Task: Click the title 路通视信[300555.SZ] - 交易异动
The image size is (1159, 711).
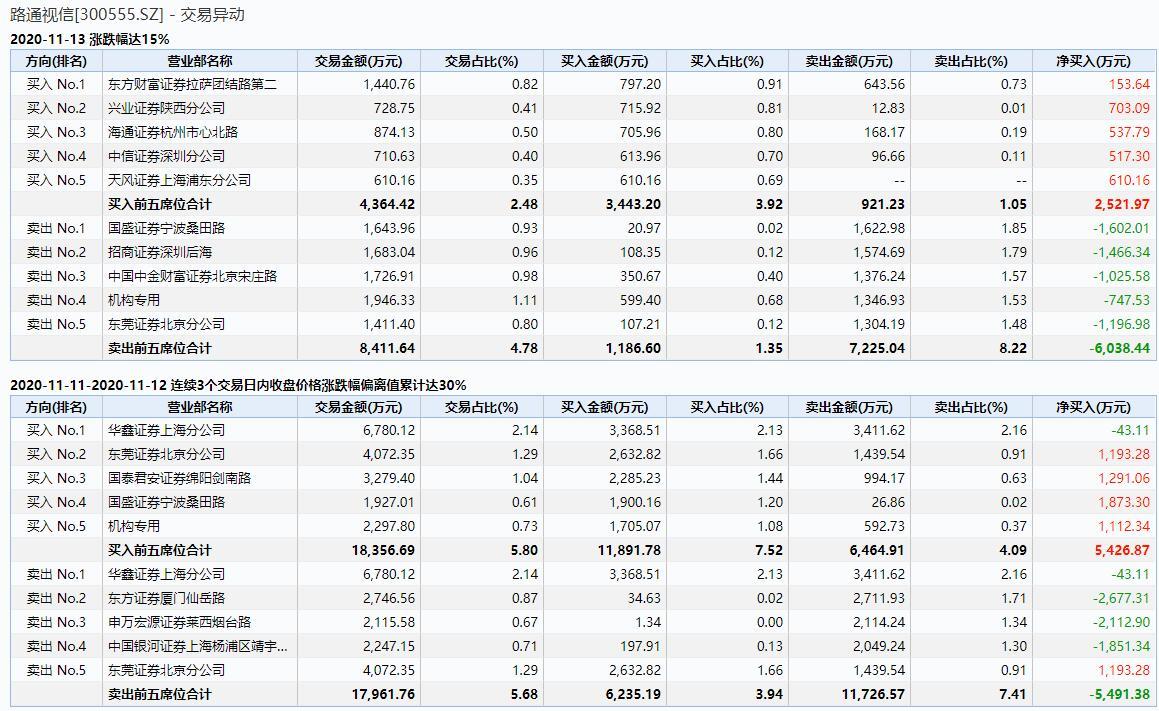Action: 127,15
